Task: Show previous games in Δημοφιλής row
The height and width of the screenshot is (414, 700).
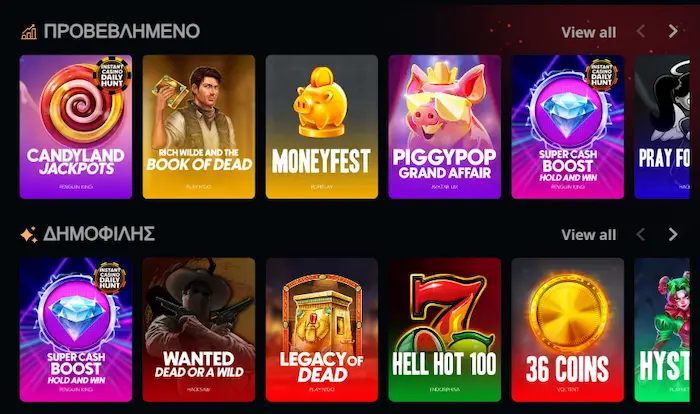Action: pos(641,234)
